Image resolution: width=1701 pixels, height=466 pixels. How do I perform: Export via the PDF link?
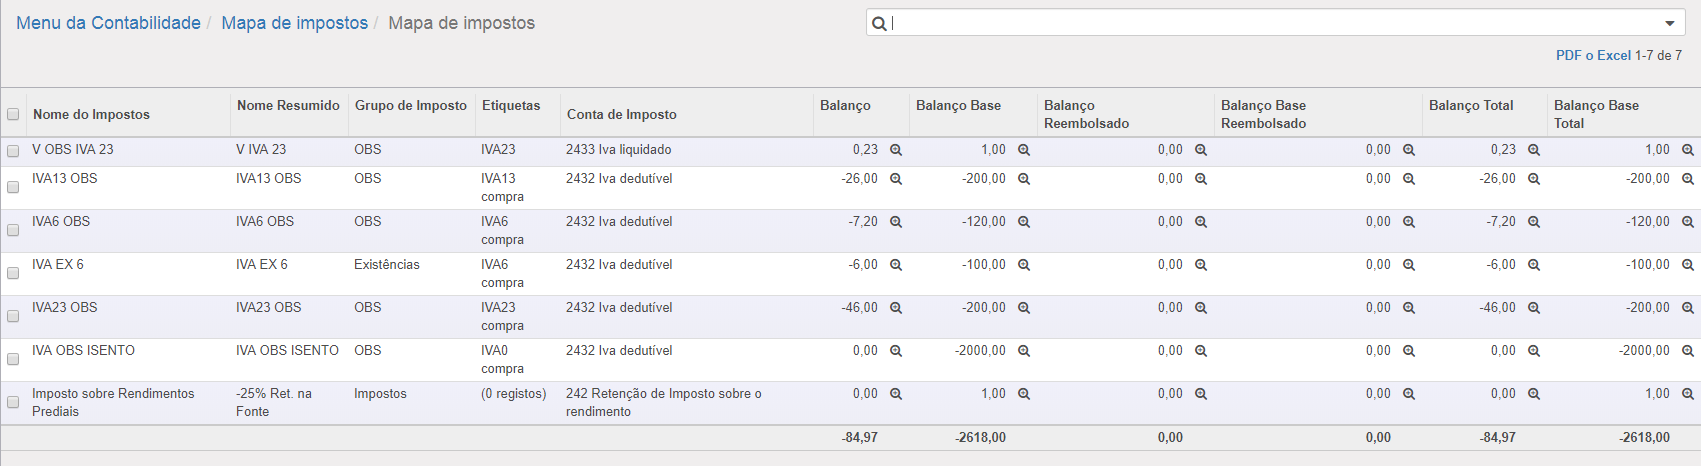[1568, 55]
